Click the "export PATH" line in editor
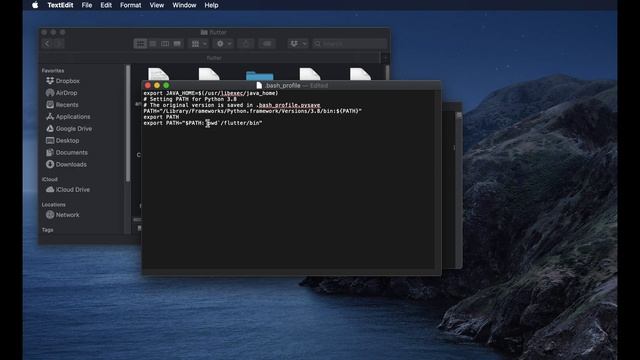Screen dimensions: 640x360 (x=161, y=117)
